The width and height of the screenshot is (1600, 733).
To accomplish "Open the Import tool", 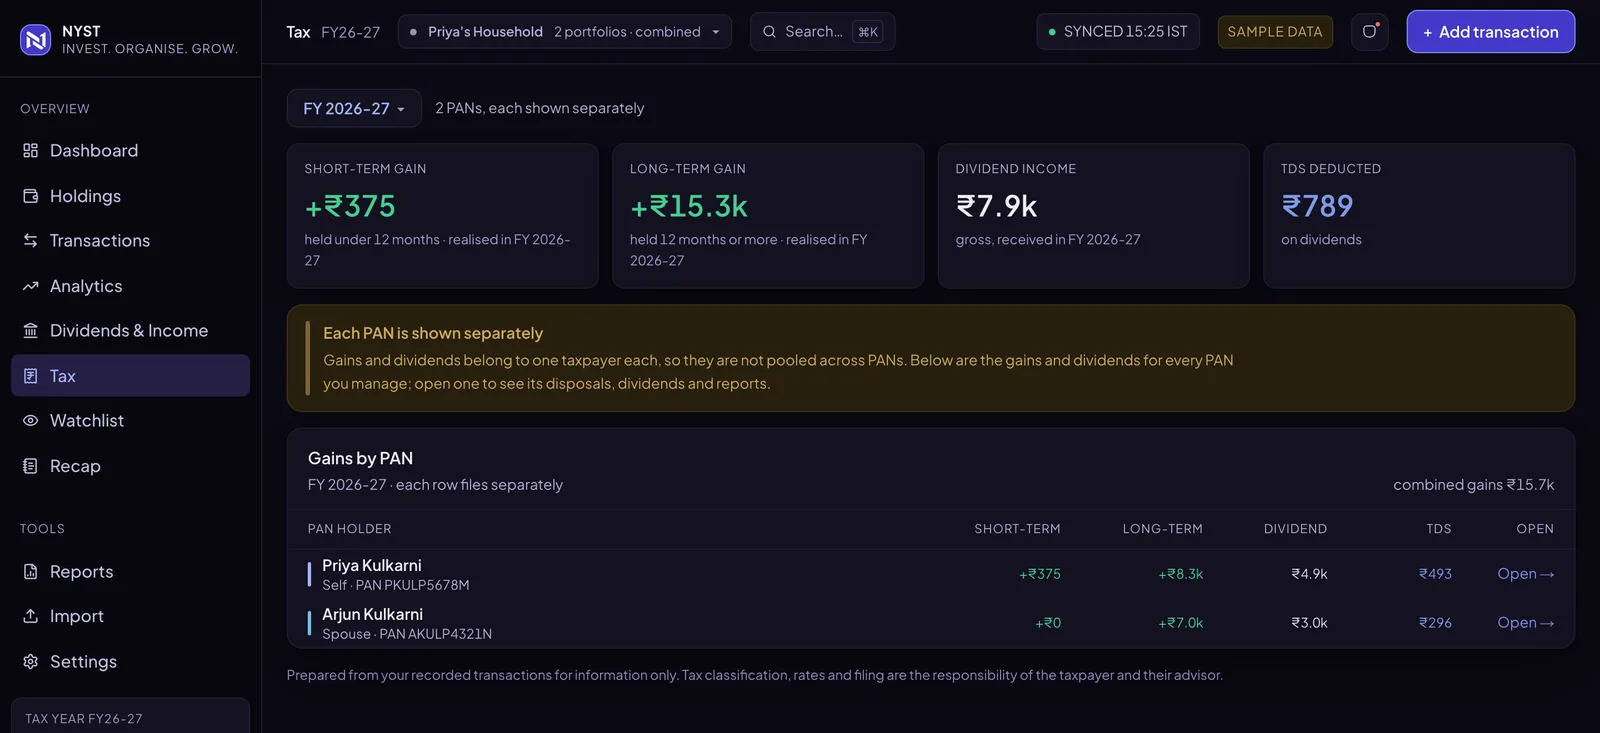I will [130, 616].
